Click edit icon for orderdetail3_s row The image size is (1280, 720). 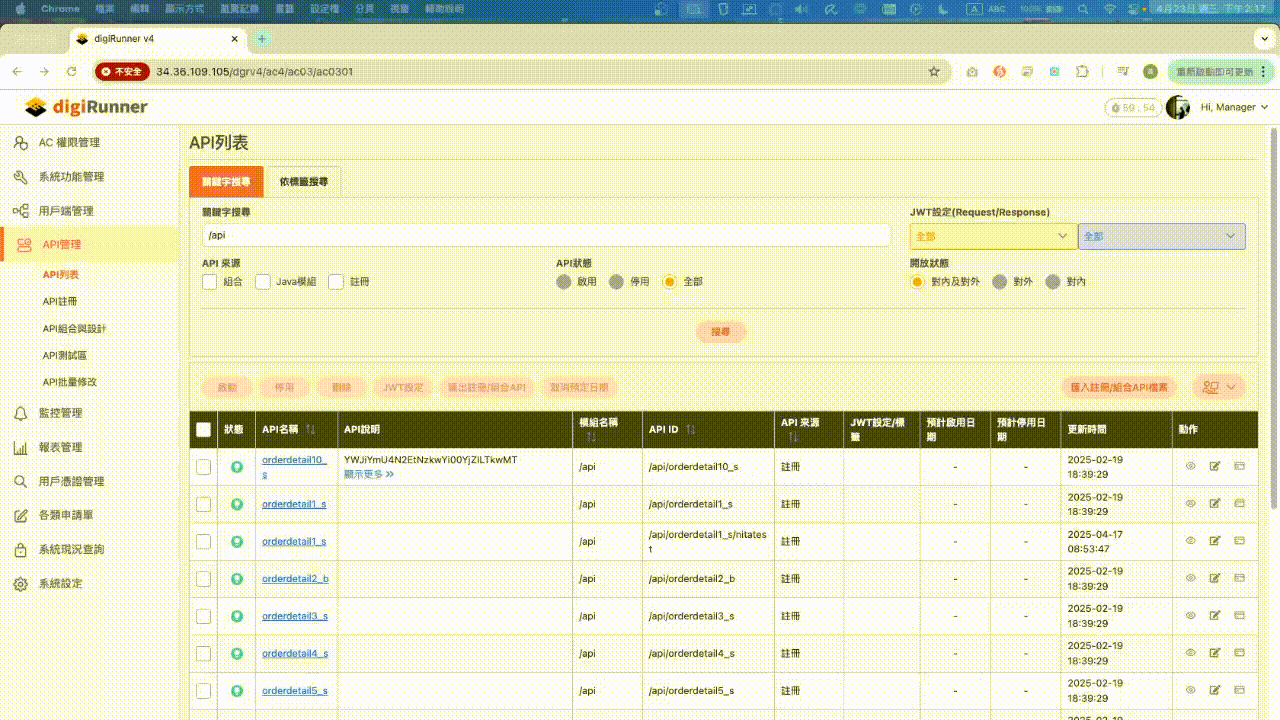point(1215,615)
